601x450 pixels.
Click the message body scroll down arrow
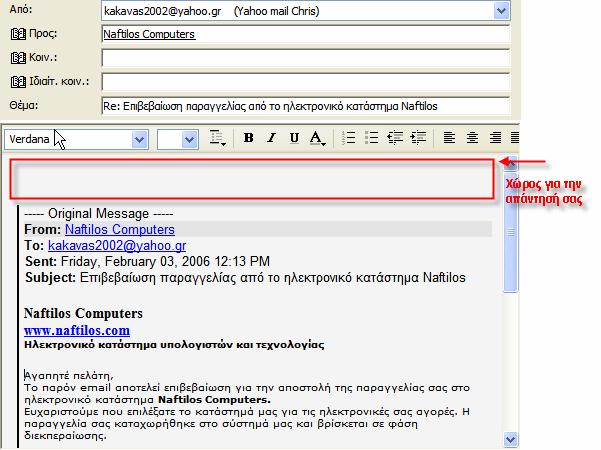tap(511, 439)
